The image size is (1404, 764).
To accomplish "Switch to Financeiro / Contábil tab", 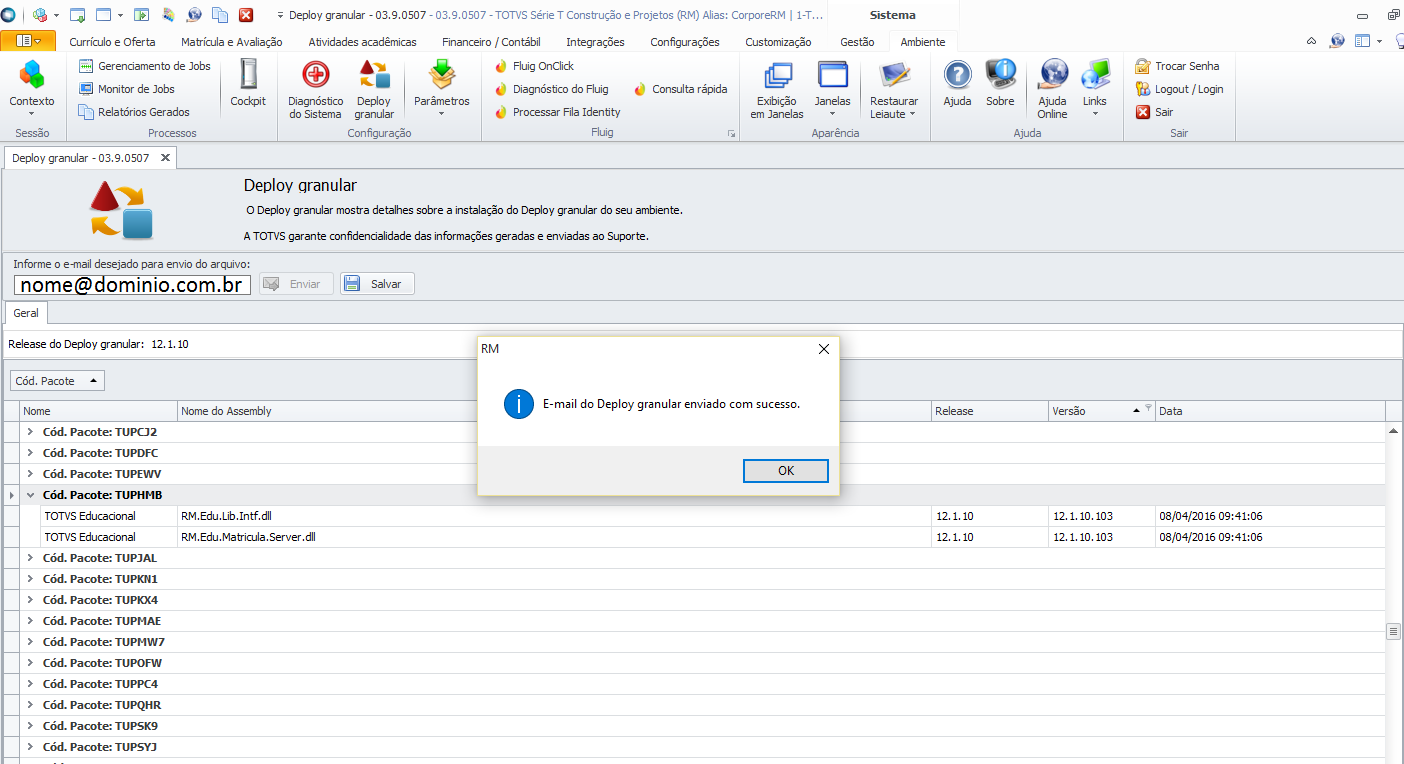I will tap(491, 42).
